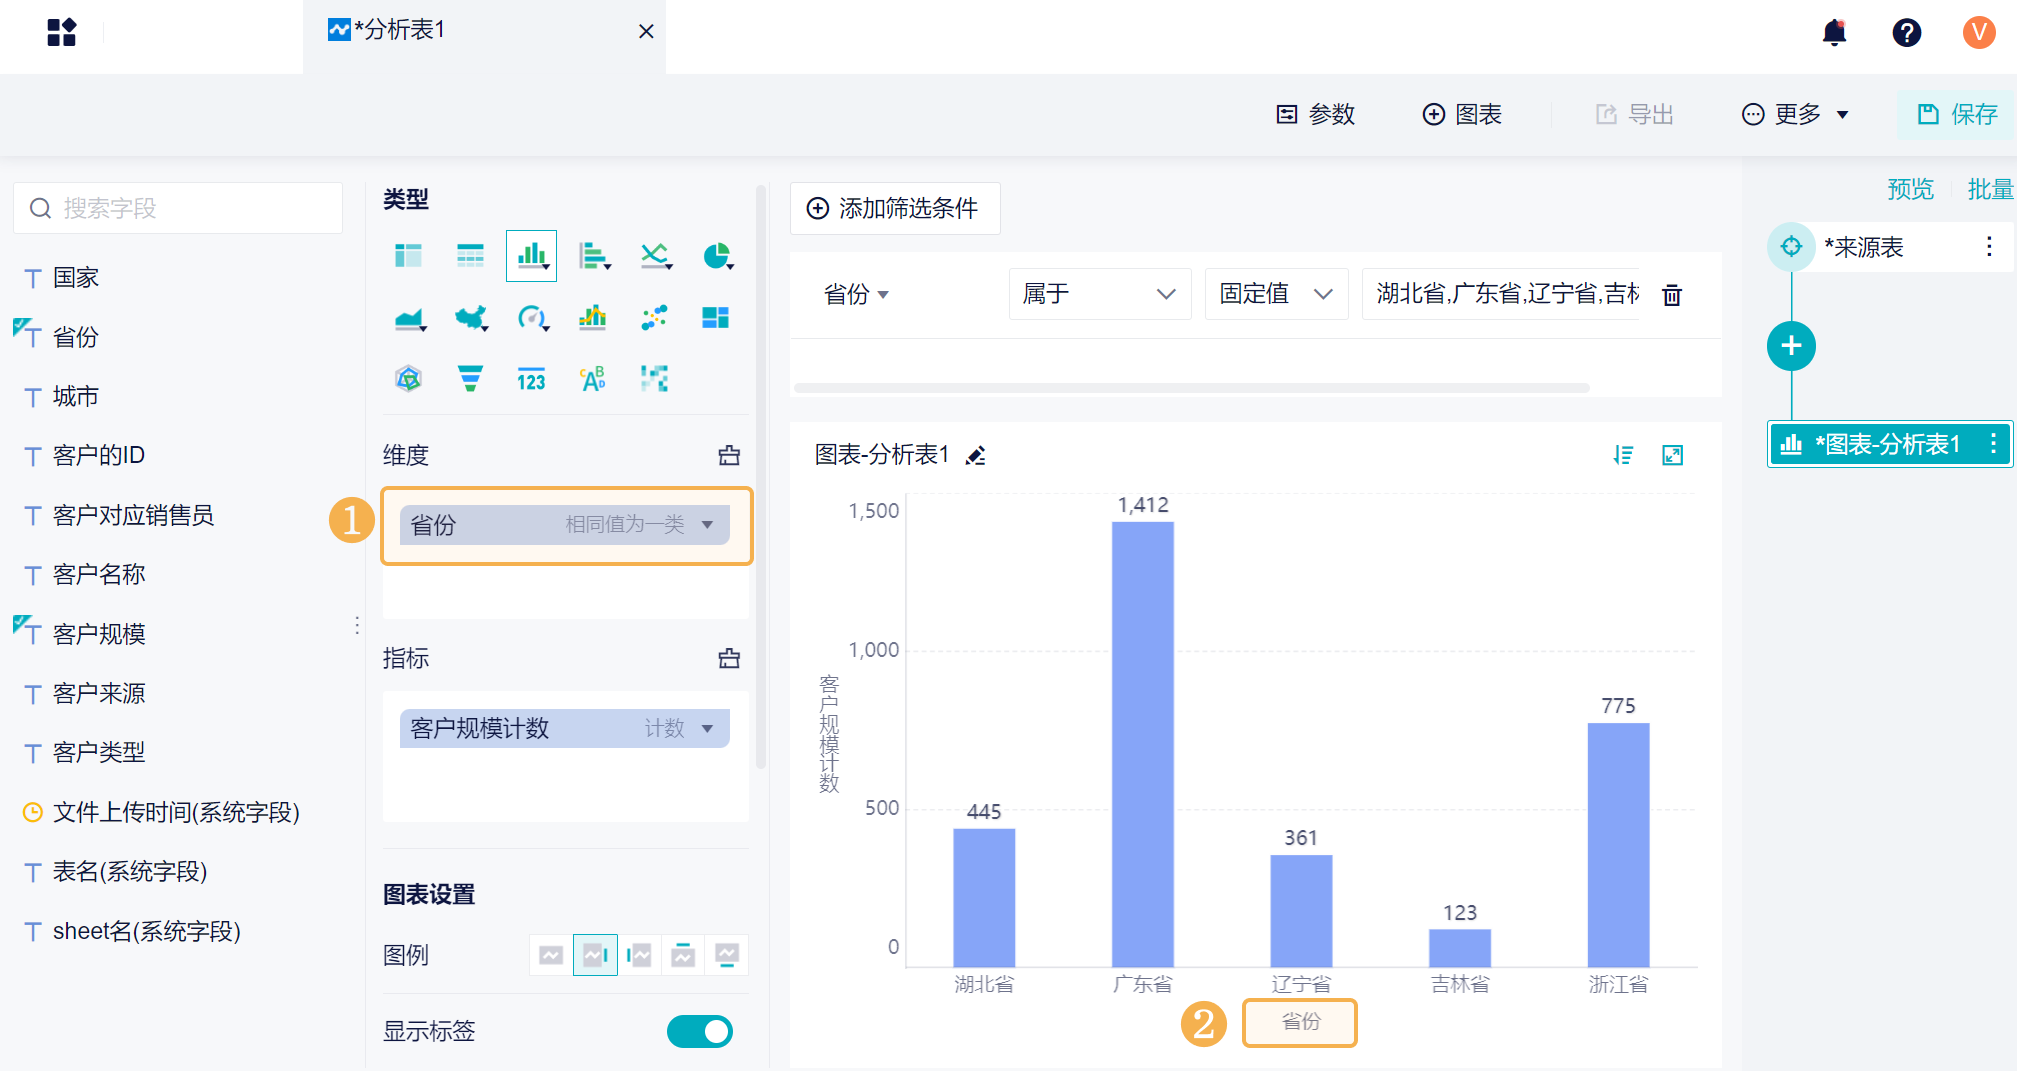
Task: Select the treemap chart type icon
Action: click(x=716, y=318)
